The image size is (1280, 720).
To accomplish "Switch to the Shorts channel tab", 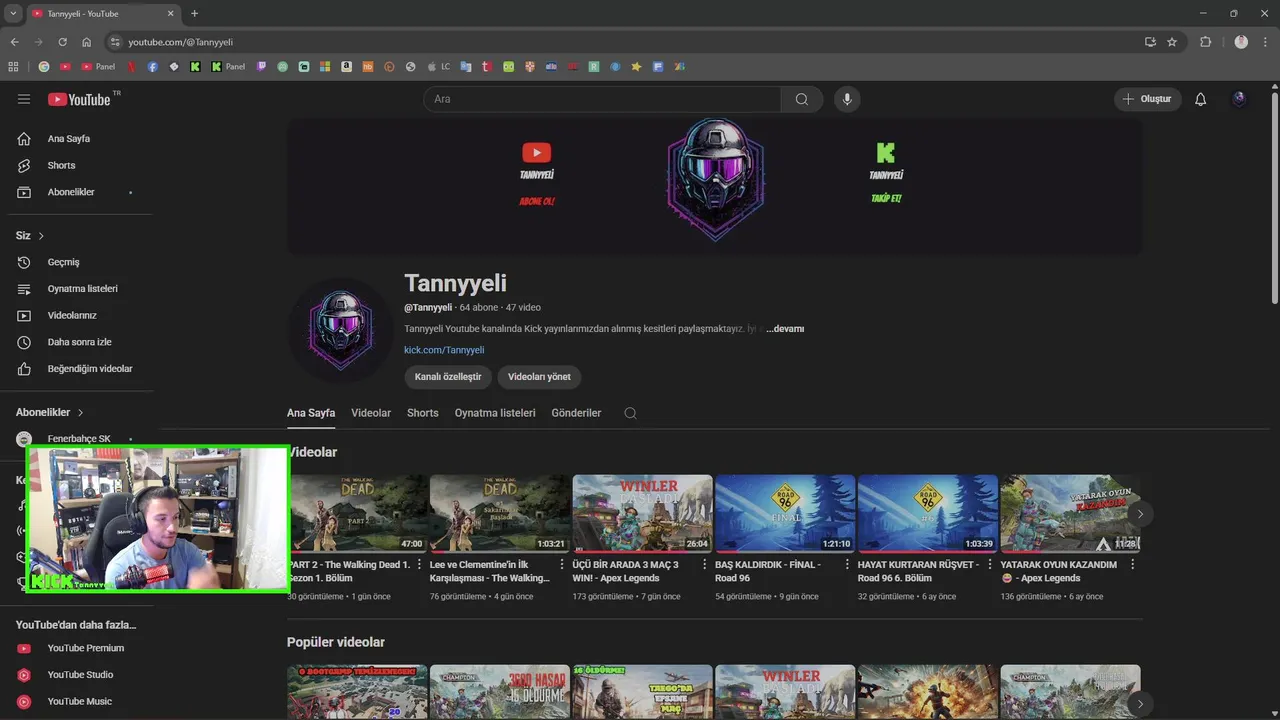I will (423, 413).
